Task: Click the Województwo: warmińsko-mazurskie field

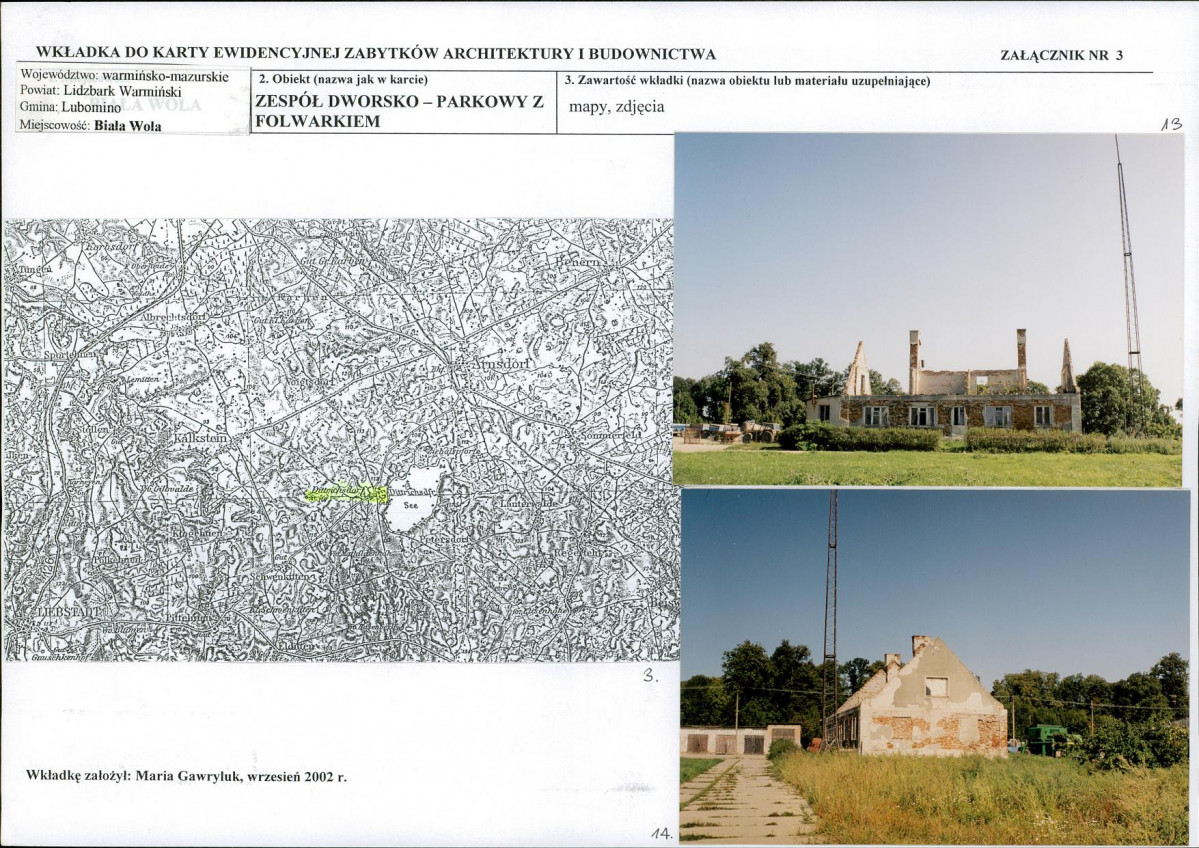Action: point(124,76)
